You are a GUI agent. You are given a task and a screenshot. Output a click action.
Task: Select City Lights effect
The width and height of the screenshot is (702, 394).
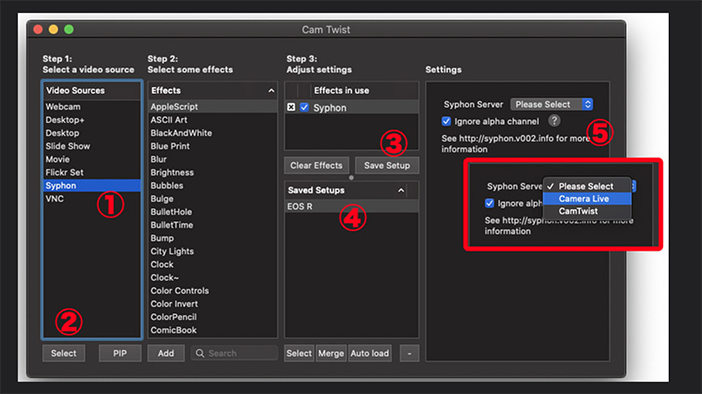click(x=213, y=251)
